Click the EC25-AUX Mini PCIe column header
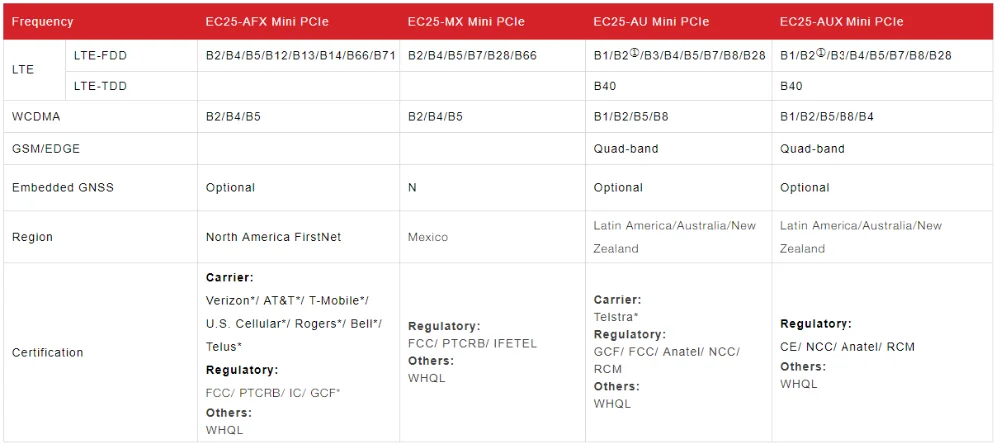The height and width of the screenshot is (444, 1000). (x=841, y=21)
